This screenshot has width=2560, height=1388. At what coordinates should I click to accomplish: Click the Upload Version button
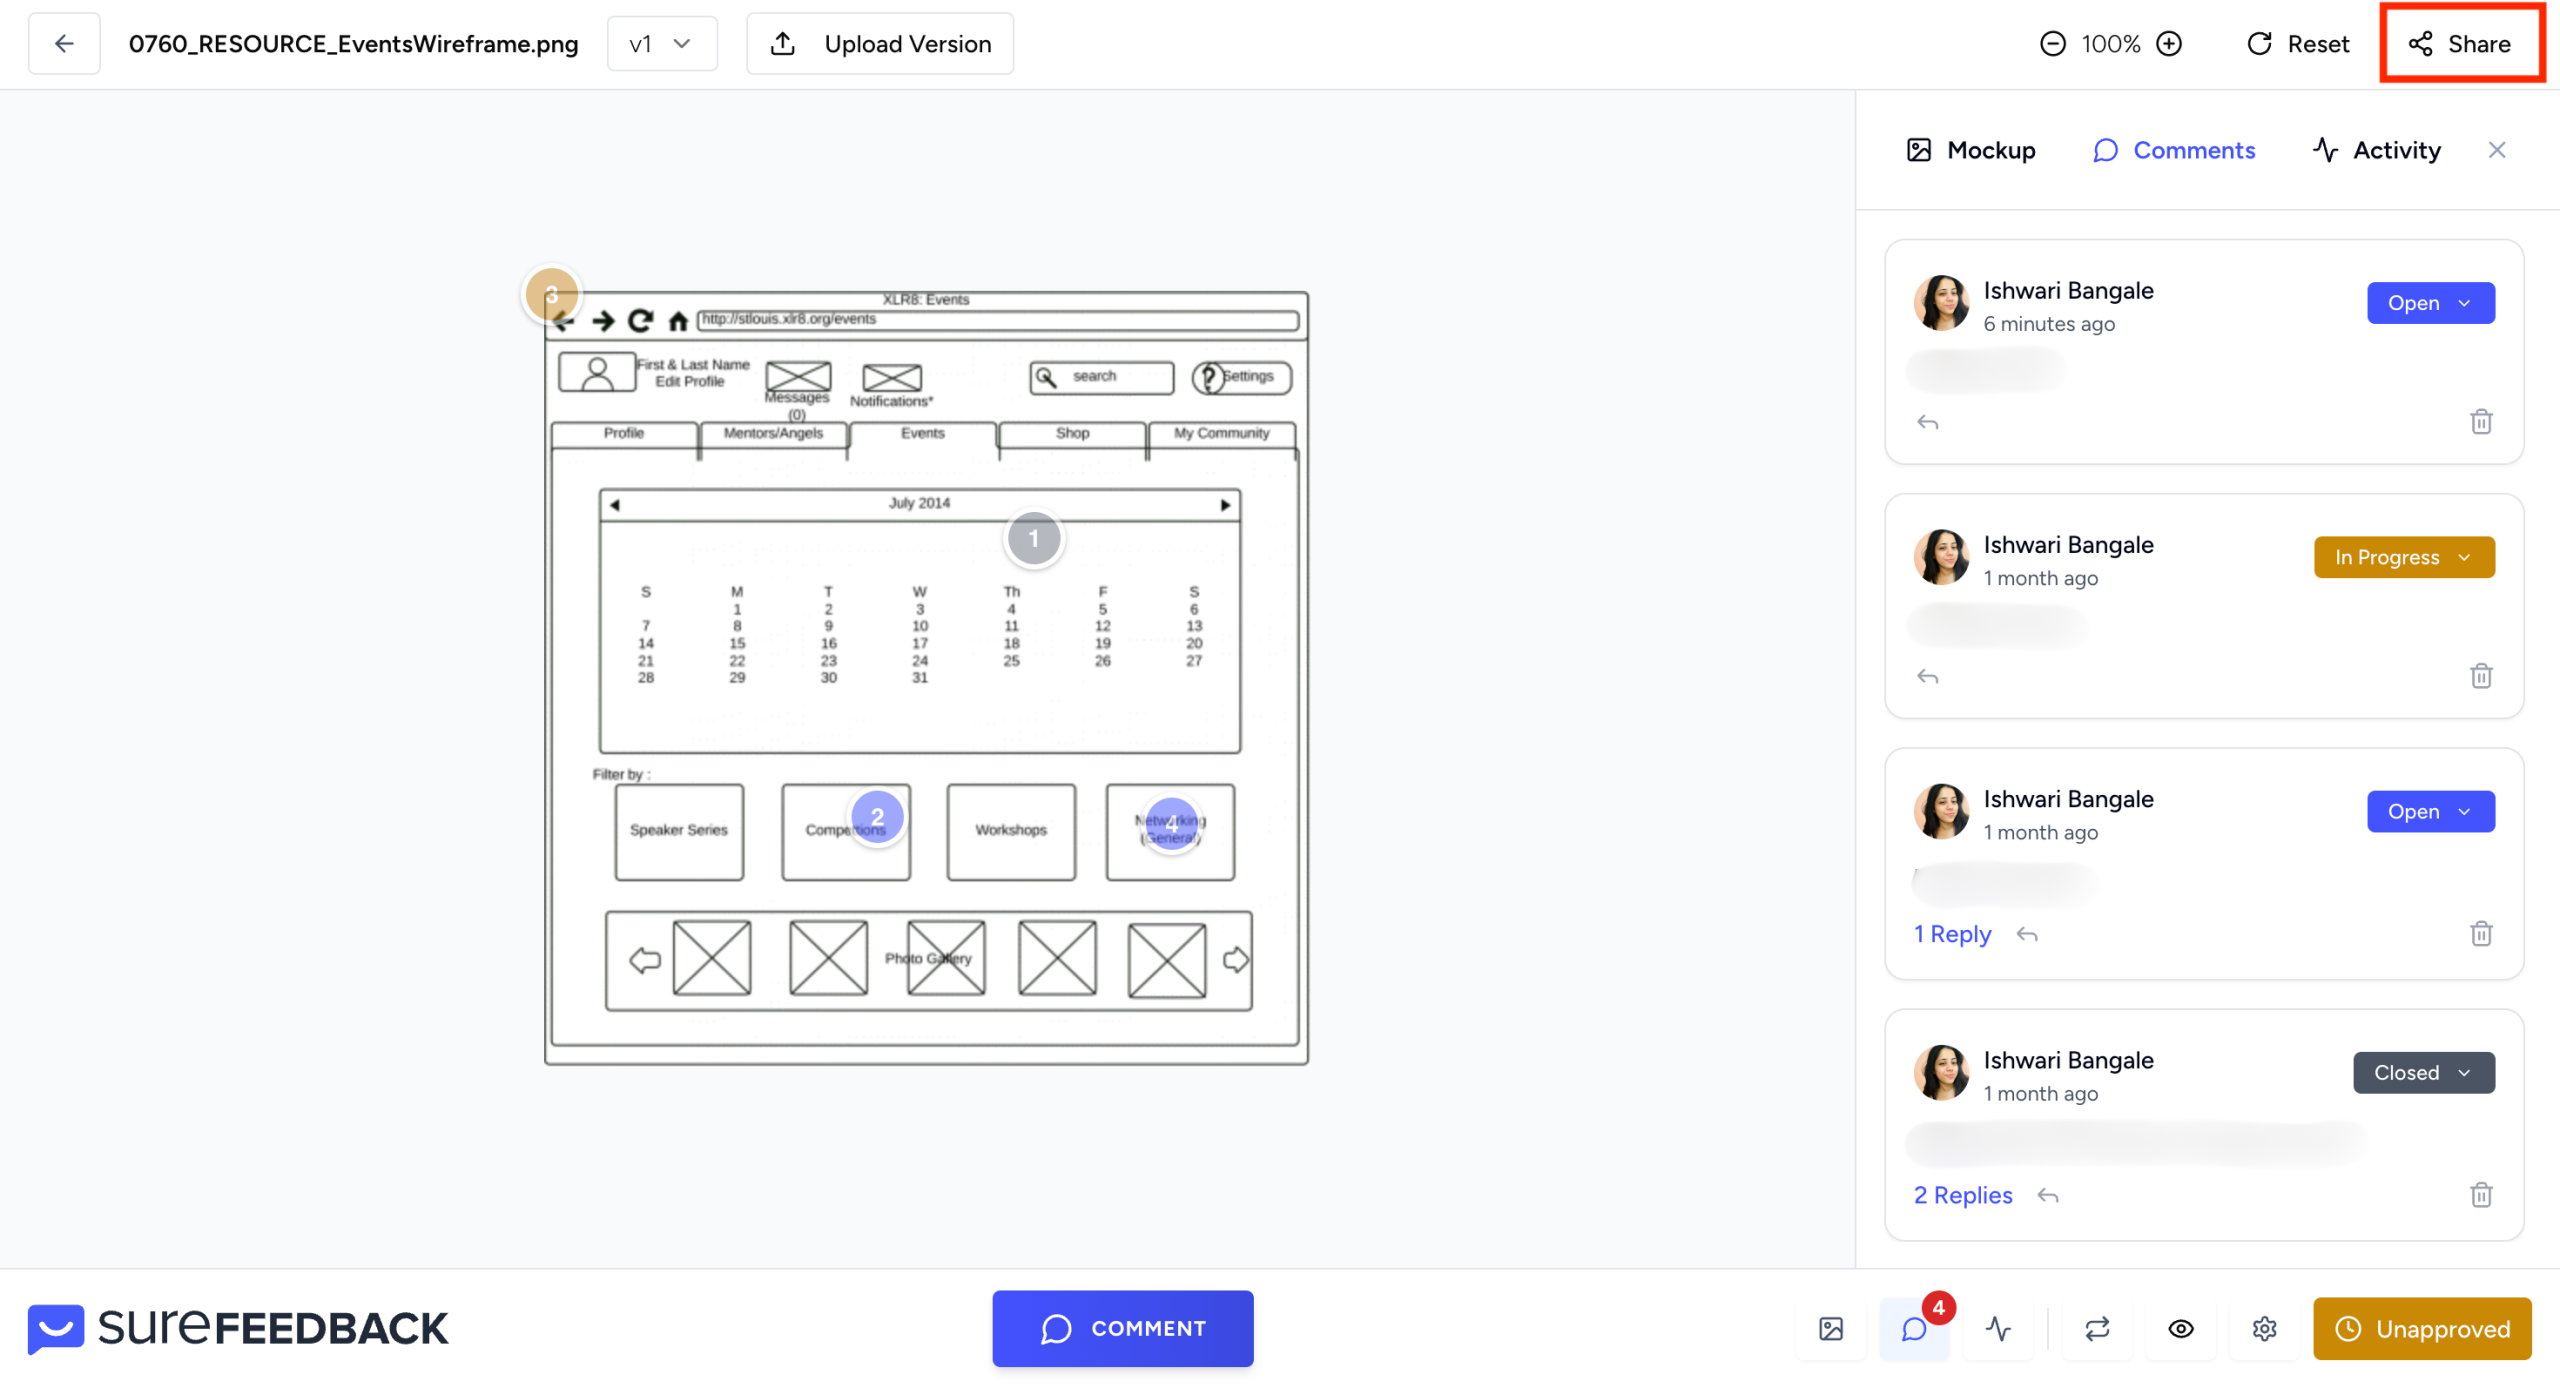pos(880,44)
